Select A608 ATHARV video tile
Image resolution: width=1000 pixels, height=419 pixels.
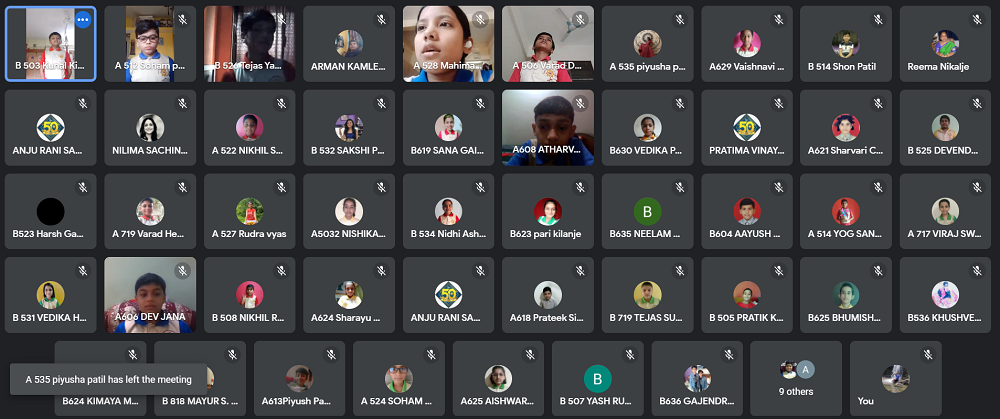548,128
